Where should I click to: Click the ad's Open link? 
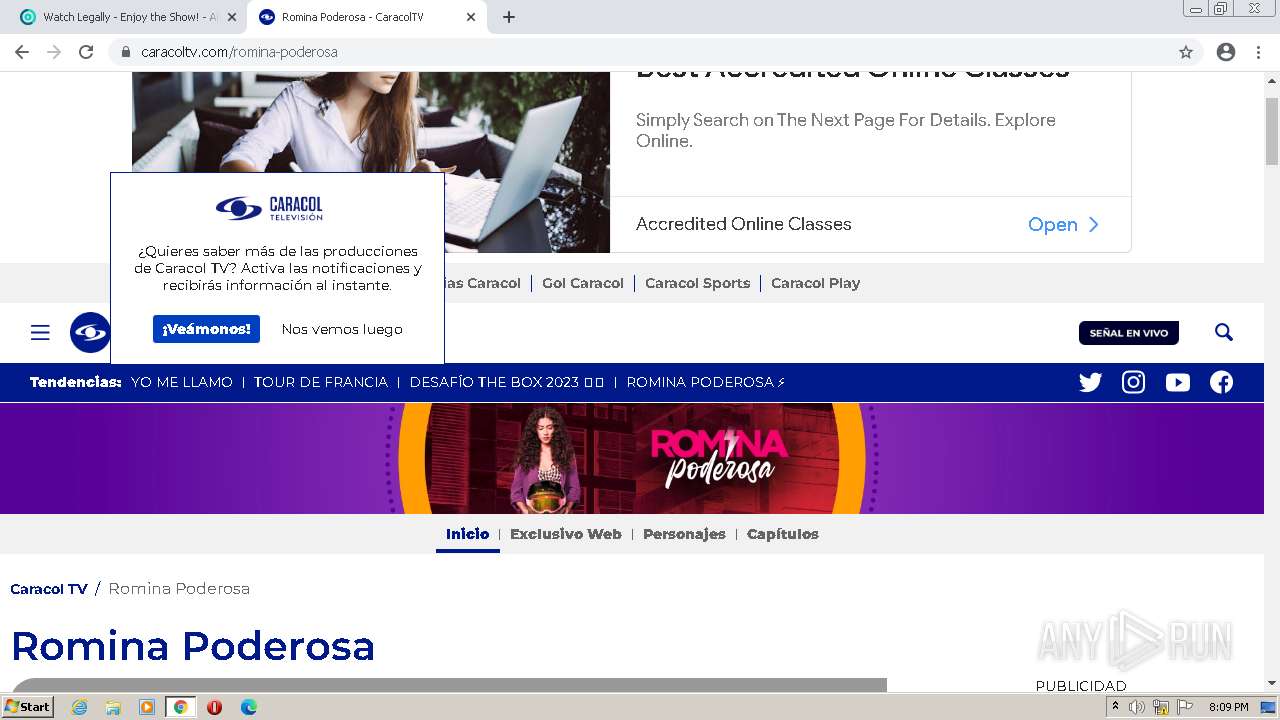pyautogui.click(x=1064, y=224)
